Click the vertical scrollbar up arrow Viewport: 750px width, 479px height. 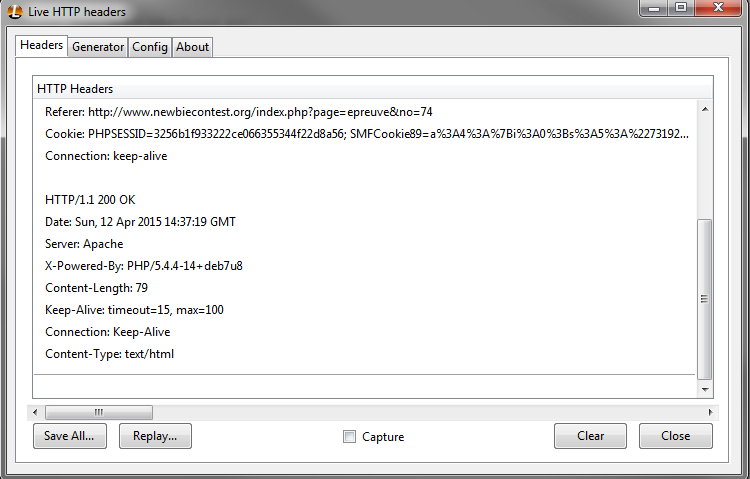tap(705, 110)
